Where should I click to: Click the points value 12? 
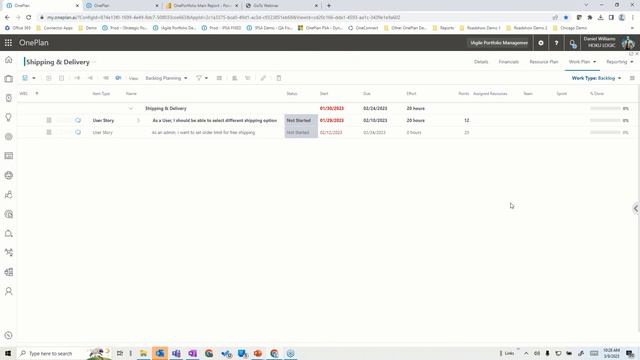[467, 120]
